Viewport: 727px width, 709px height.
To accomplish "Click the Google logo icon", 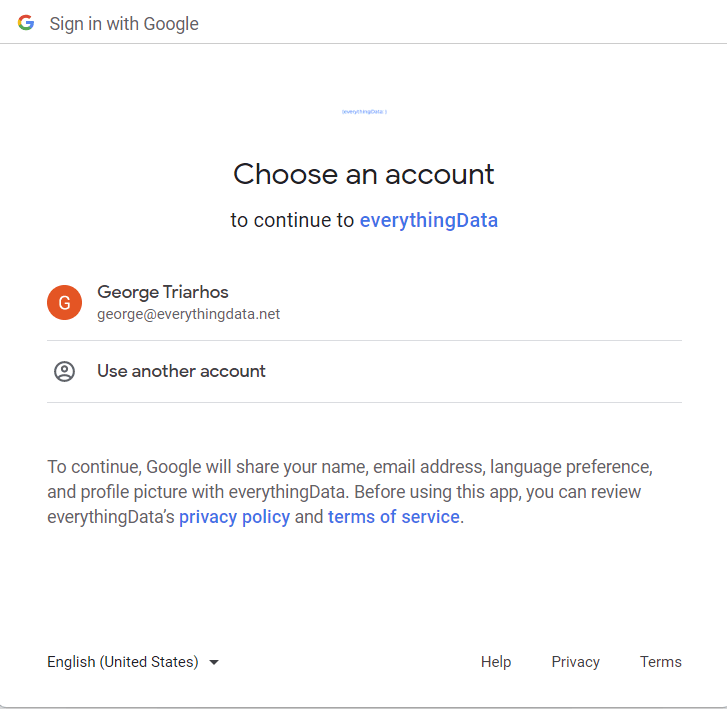I will pos(26,23).
